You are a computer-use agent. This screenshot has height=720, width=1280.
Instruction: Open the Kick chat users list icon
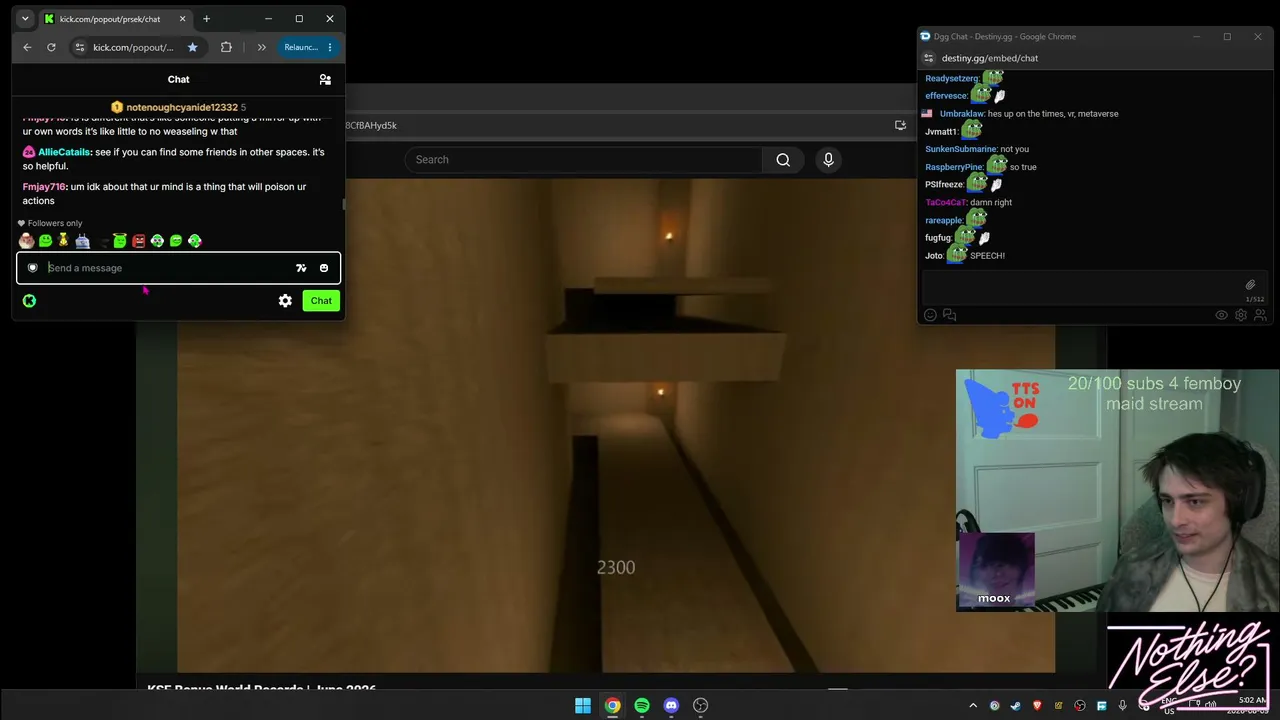pyautogui.click(x=325, y=79)
